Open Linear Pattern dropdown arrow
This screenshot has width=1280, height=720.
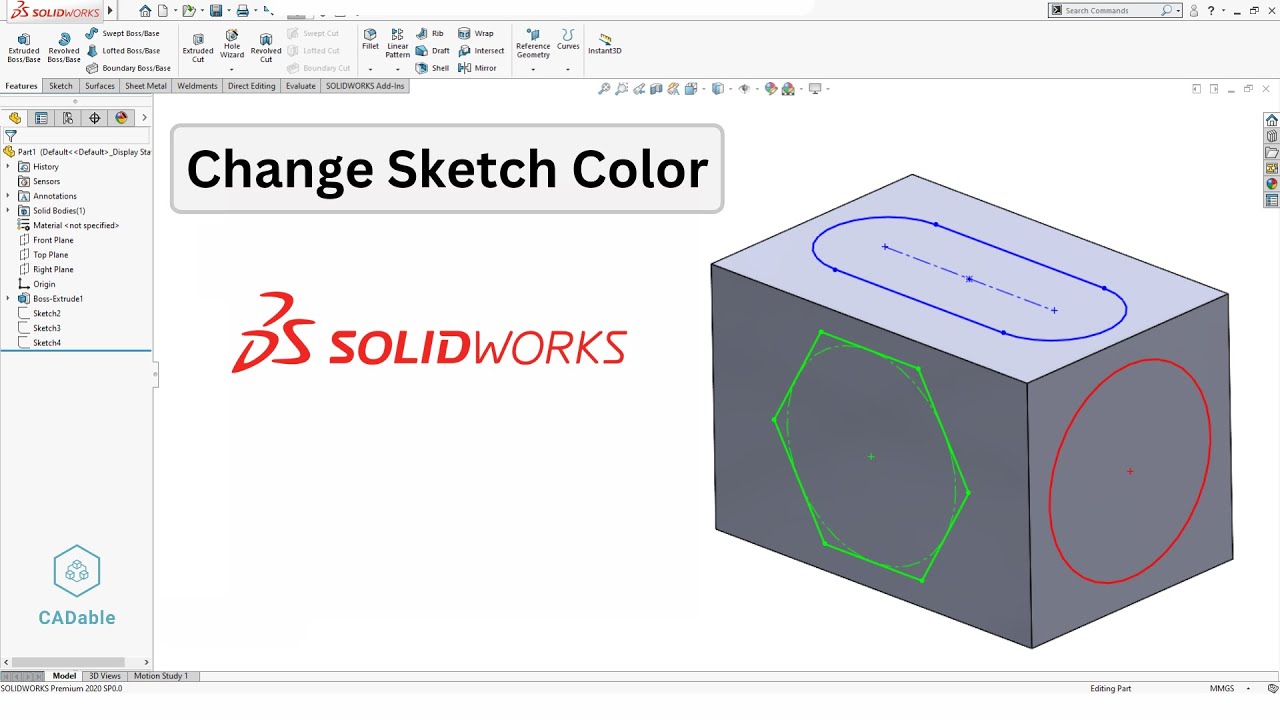(x=398, y=69)
